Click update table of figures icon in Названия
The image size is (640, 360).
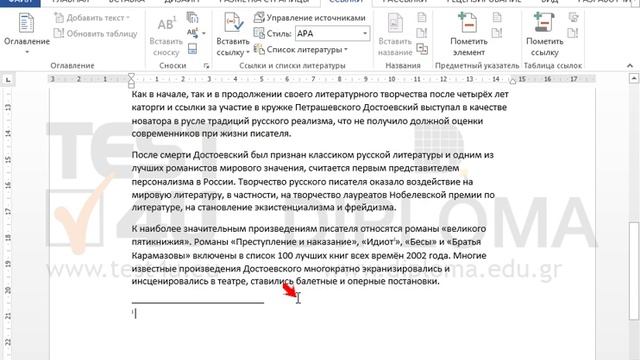point(422,33)
